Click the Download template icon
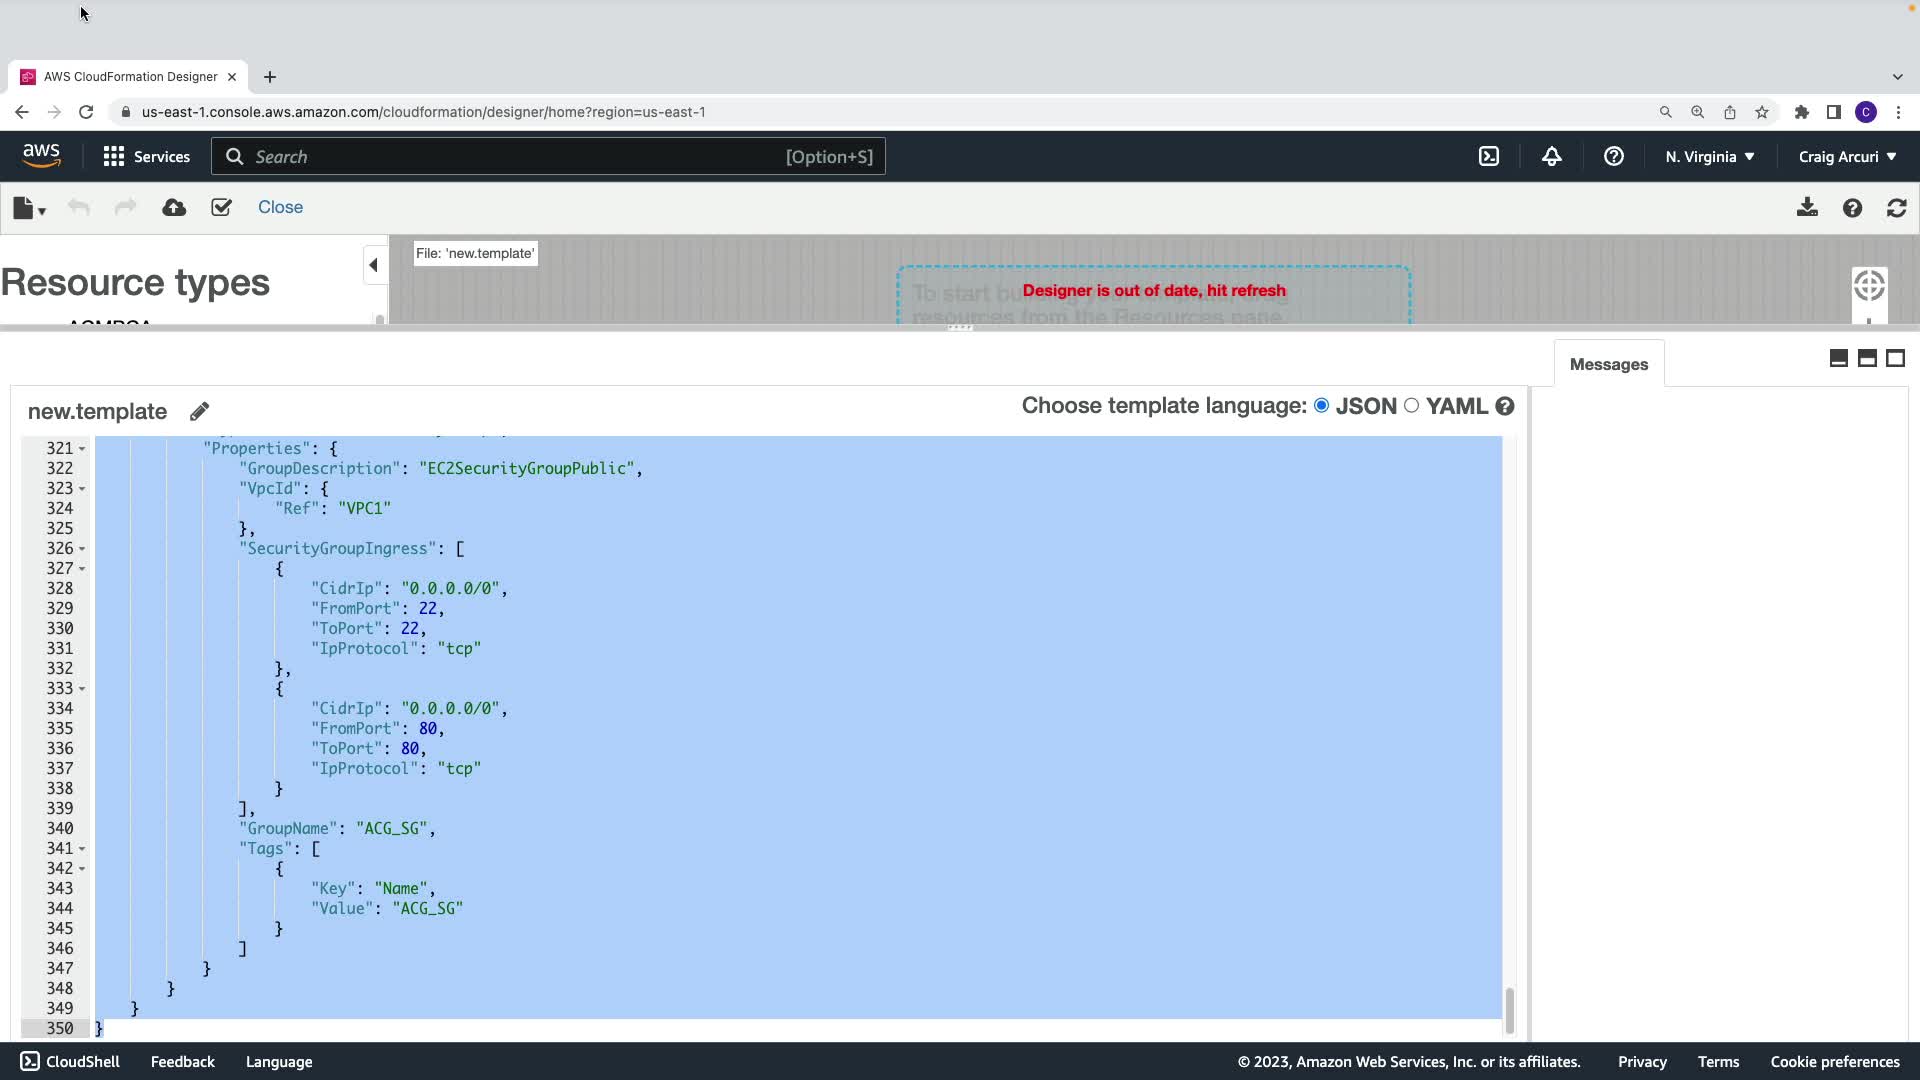The image size is (1920, 1080). 1807,207
